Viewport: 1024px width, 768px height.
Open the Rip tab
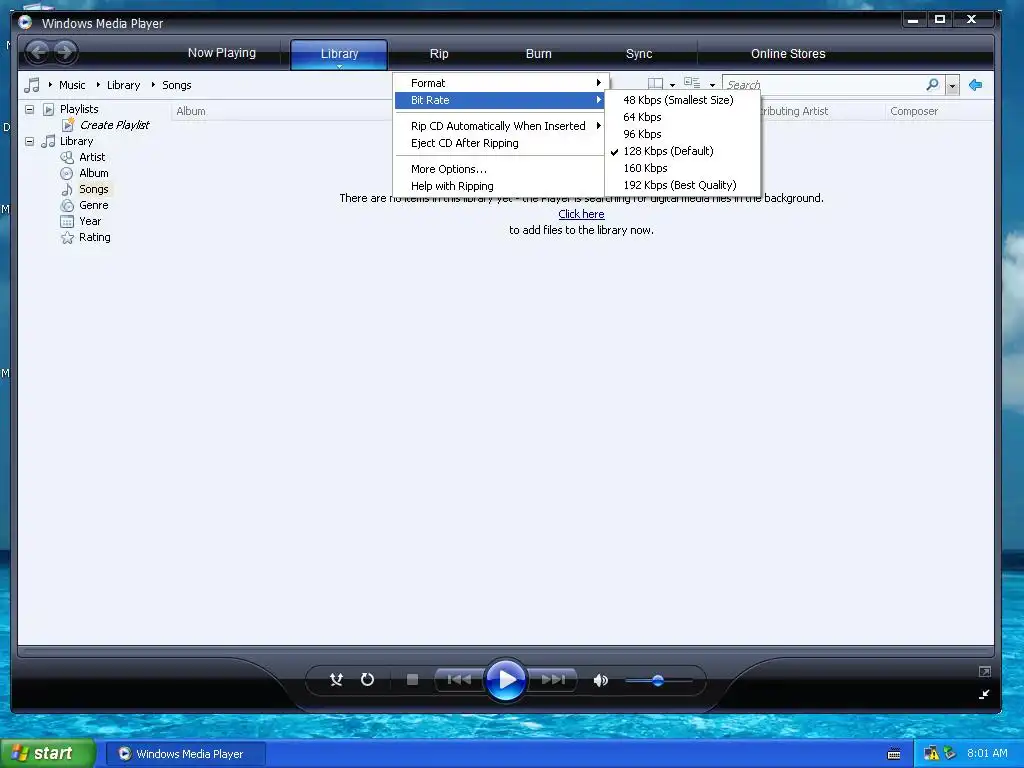pyautogui.click(x=439, y=54)
